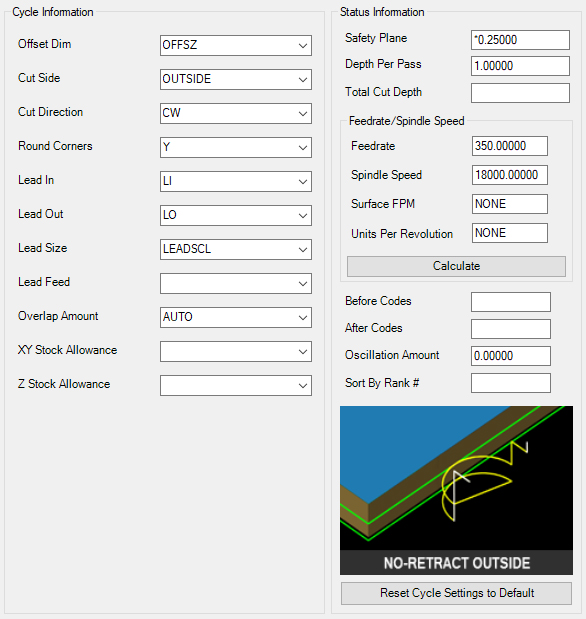Image resolution: width=586 pixels, height=619 pixels.
Task: Expand the Lead In combo box
Action: [236, 181]
